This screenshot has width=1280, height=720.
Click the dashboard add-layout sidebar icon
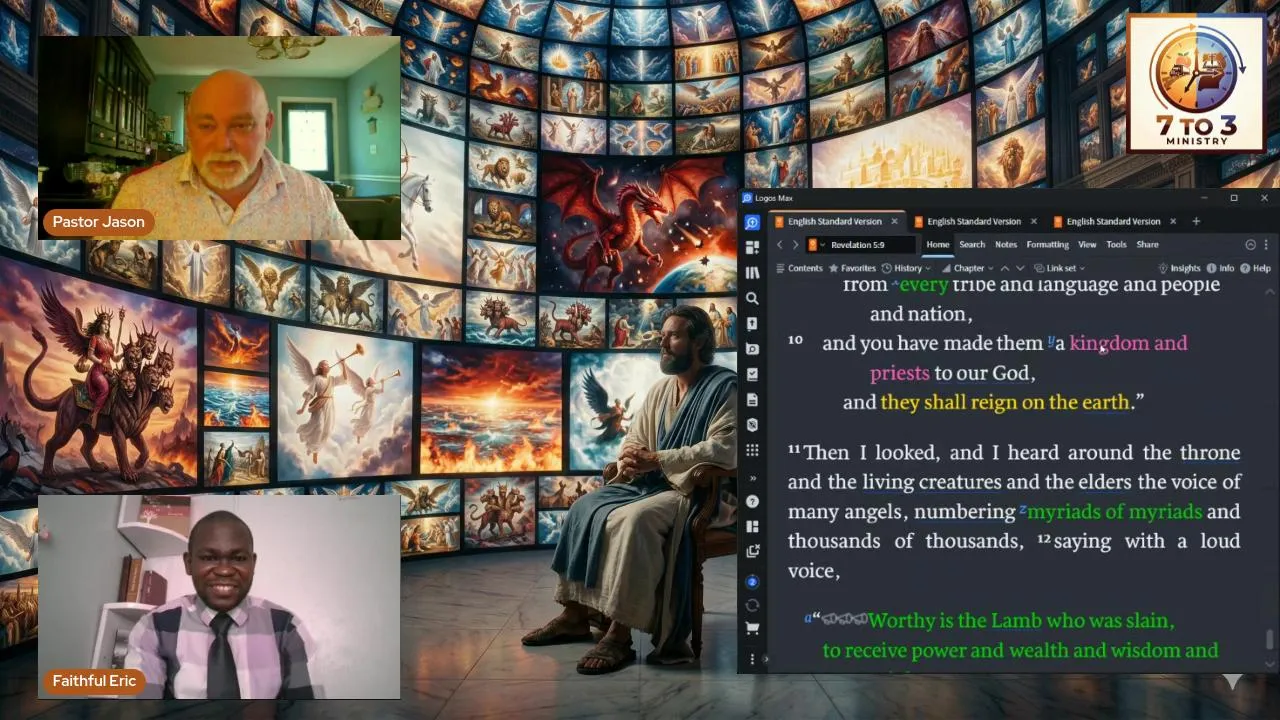[x=752, y=247]
